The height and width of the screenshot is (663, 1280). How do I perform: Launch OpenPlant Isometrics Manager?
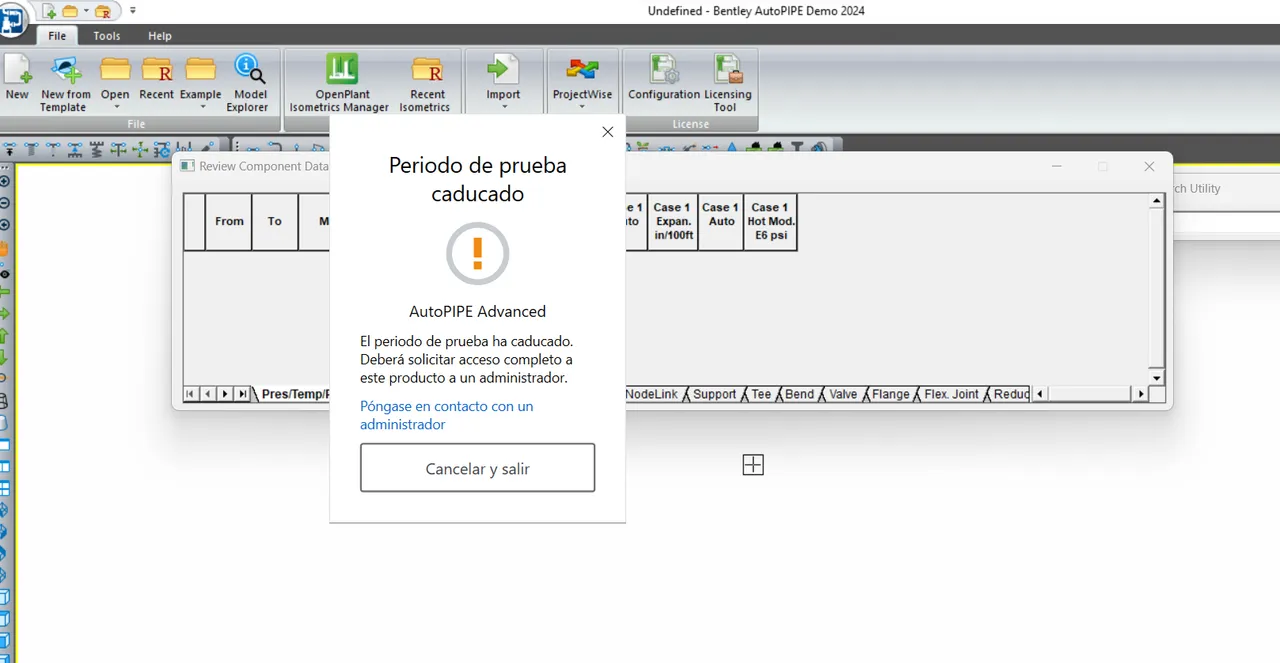pos(341,70)
